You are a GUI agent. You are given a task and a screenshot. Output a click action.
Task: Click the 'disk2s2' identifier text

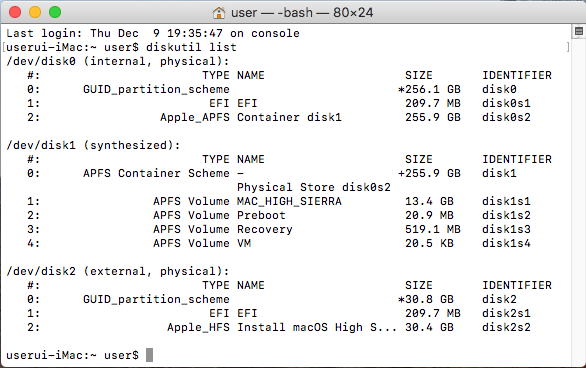[506, 327]
